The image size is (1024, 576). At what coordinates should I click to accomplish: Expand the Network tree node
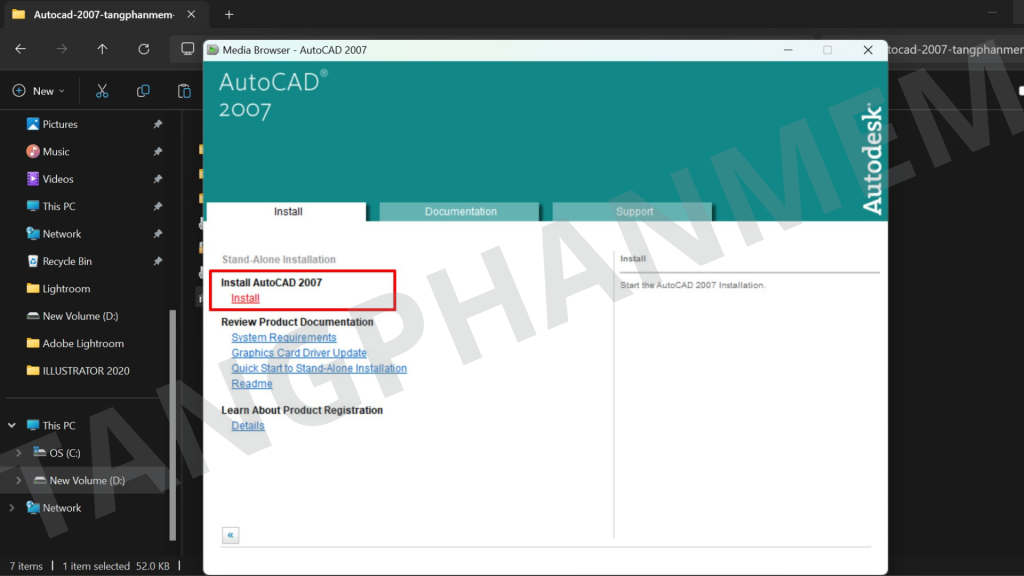pyautogui.click(x=12, y=508)
